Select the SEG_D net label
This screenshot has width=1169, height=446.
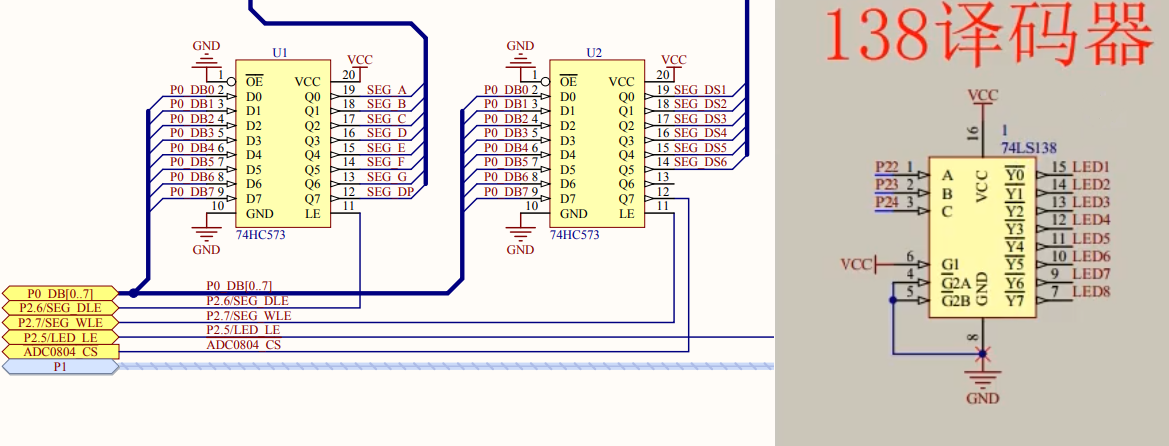click(386, 134)
